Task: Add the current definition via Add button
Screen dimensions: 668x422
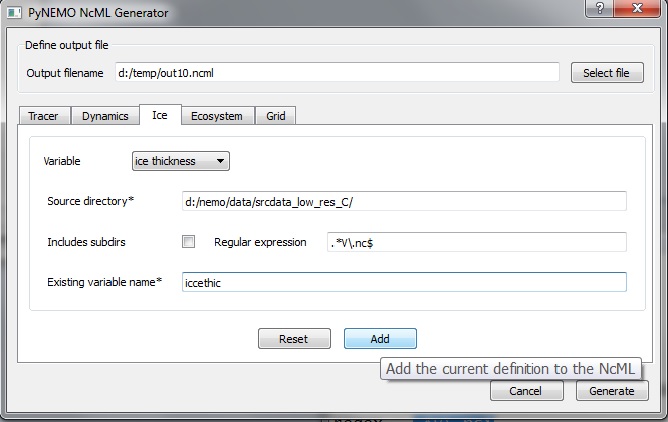Action: (380, 339)
